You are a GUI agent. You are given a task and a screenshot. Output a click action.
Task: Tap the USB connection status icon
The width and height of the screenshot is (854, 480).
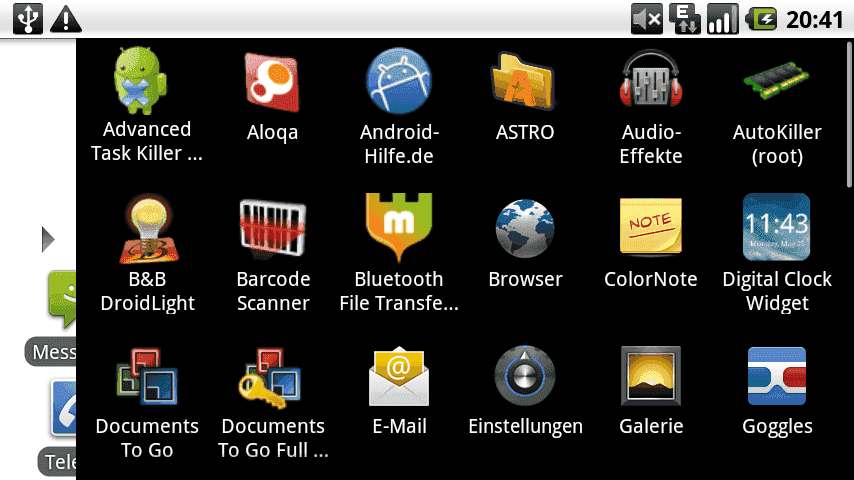28,19
